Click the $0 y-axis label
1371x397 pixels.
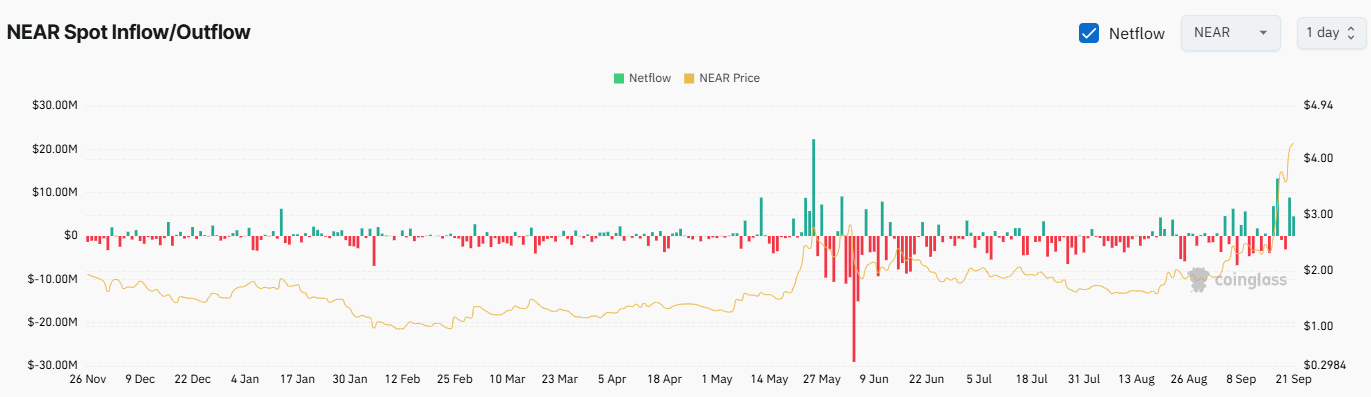[71, 235]
